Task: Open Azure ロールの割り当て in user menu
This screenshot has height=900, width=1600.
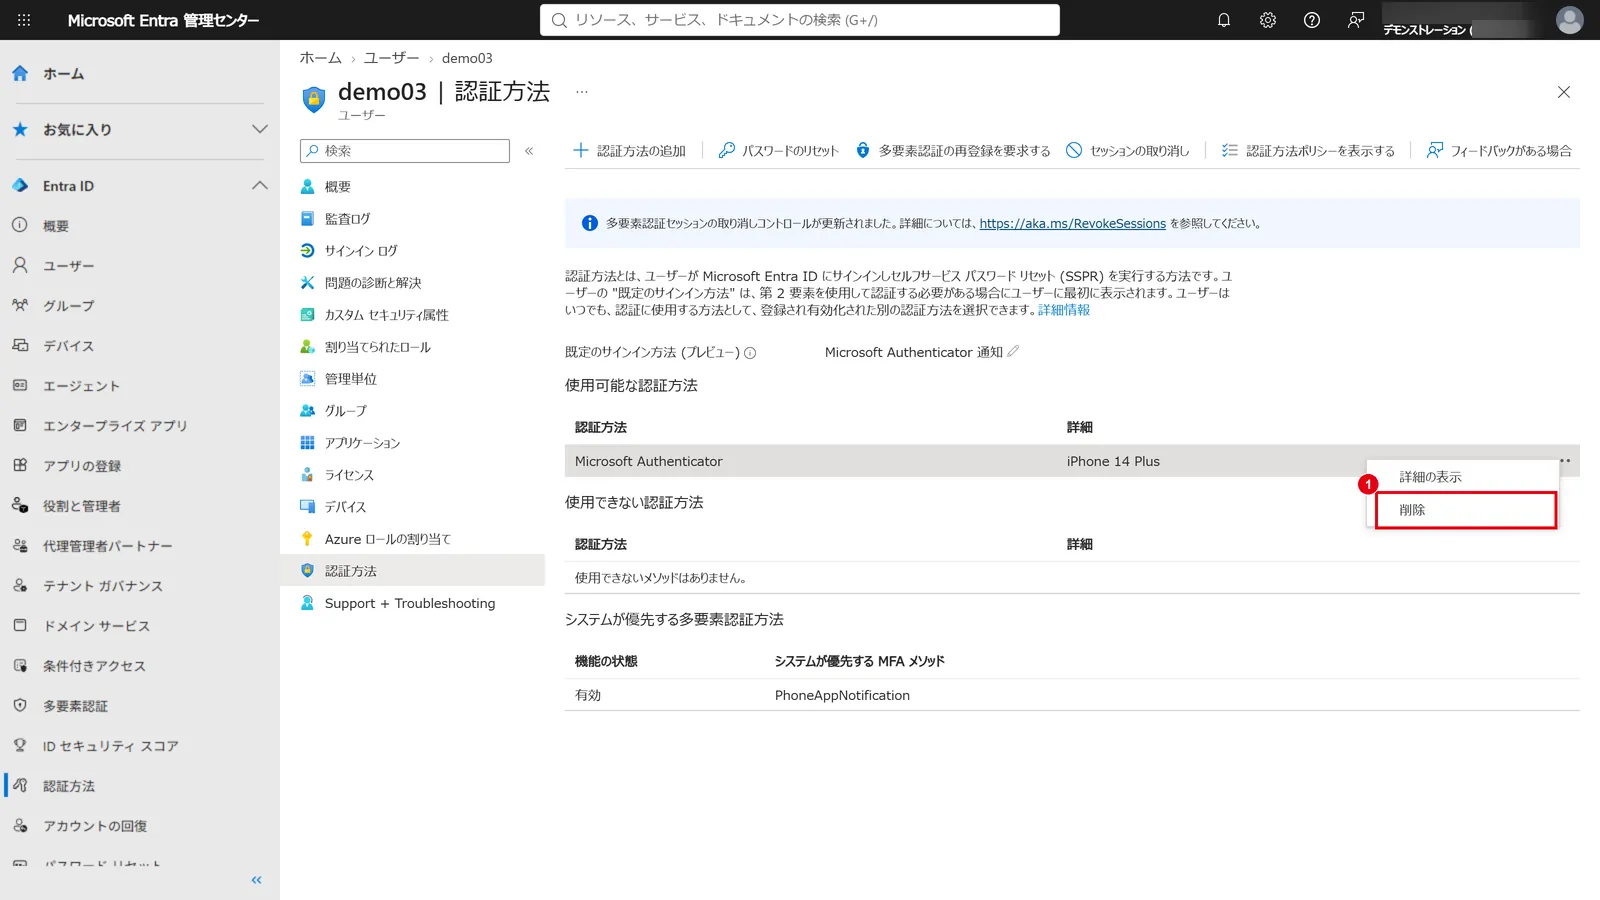Action: click(x=387, y=539)
